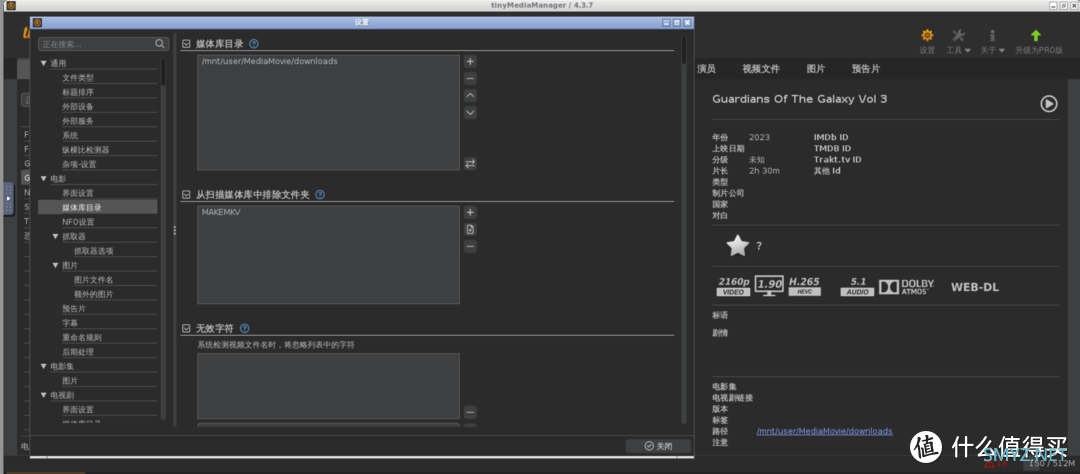This screenshot has height=474, width=1080.
Task: Click the star rating icon
Action: (737, 245)
